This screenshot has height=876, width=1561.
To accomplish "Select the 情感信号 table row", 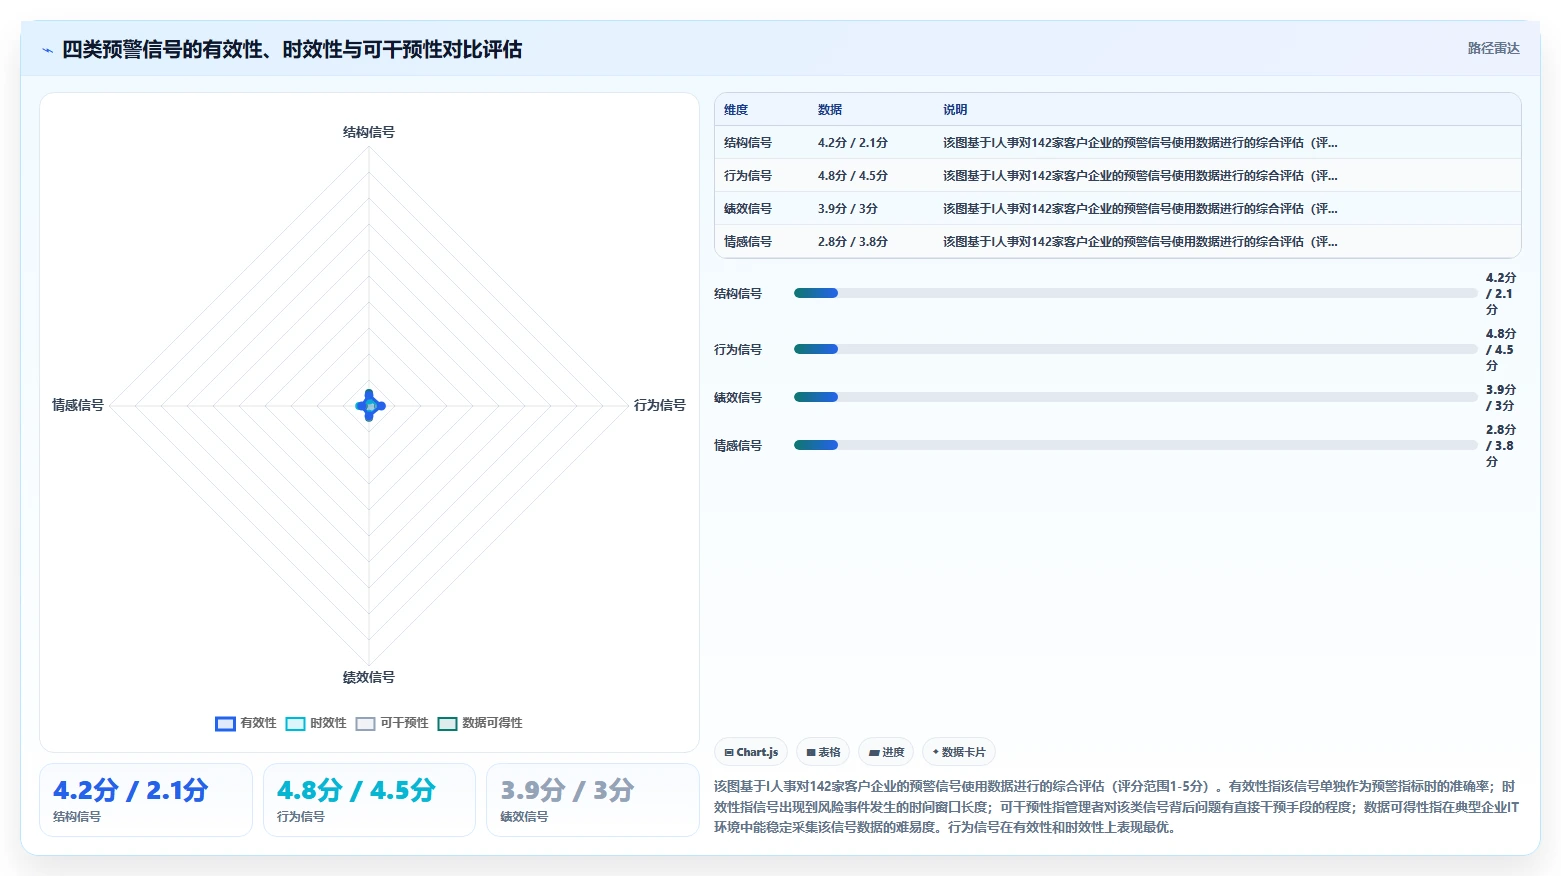I will click(1118, 242).
